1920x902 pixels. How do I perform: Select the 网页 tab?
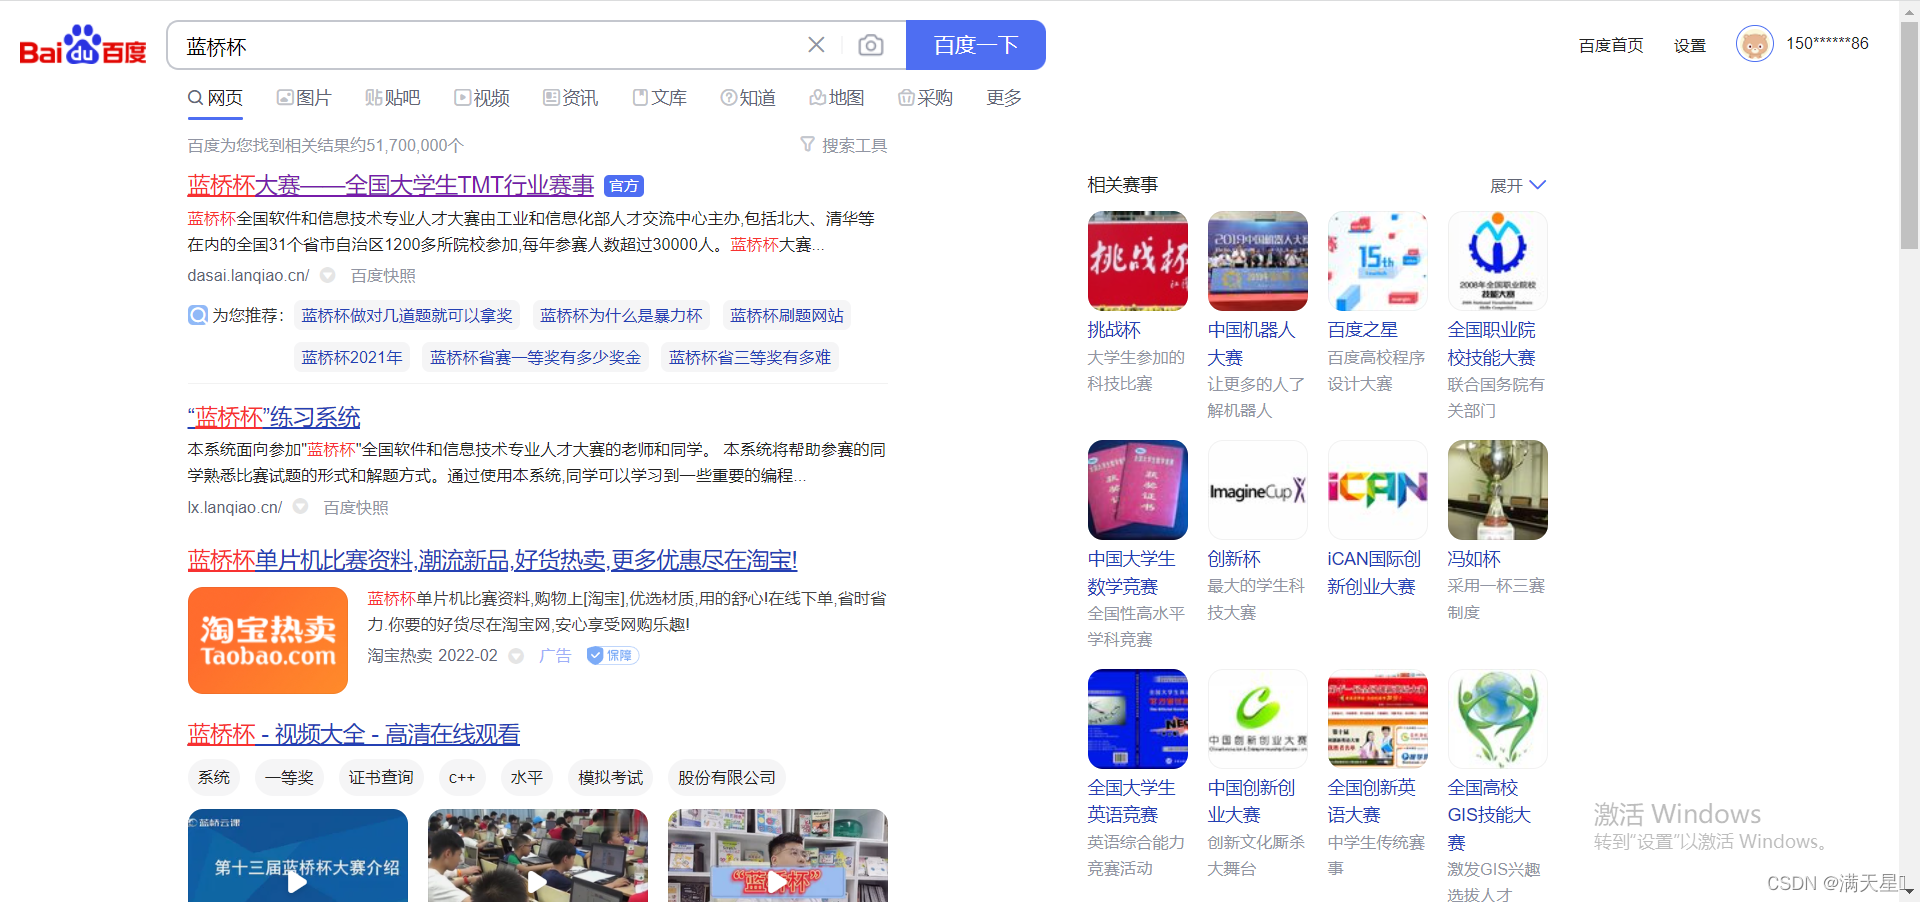pyautogui.click(x=216, y=98)
